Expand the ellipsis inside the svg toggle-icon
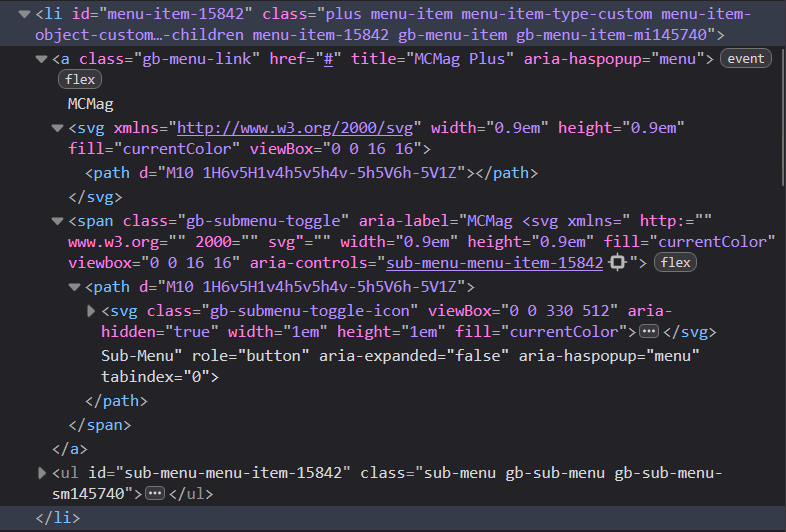This screenshot has height=532, width=786. click(x=649, y=331)
